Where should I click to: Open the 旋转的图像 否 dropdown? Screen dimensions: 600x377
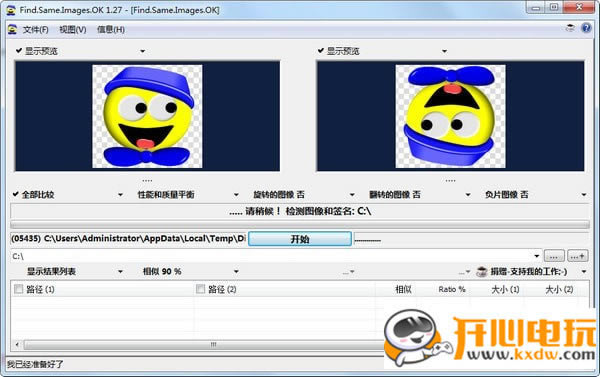pos(352,195)
